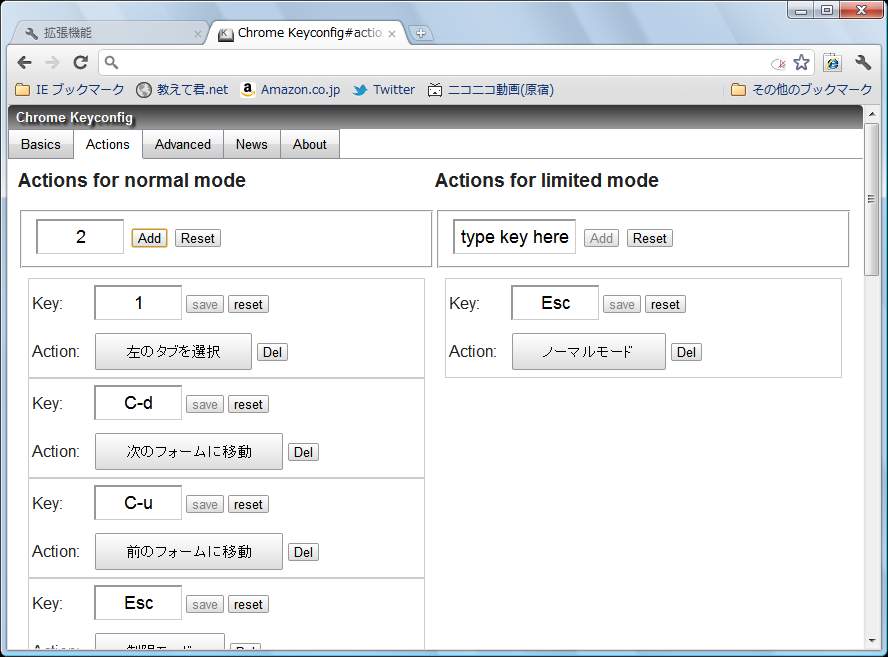Open the 次のフォームに移動 action selector
Screen dimensions: 888x657
point(189,451)
